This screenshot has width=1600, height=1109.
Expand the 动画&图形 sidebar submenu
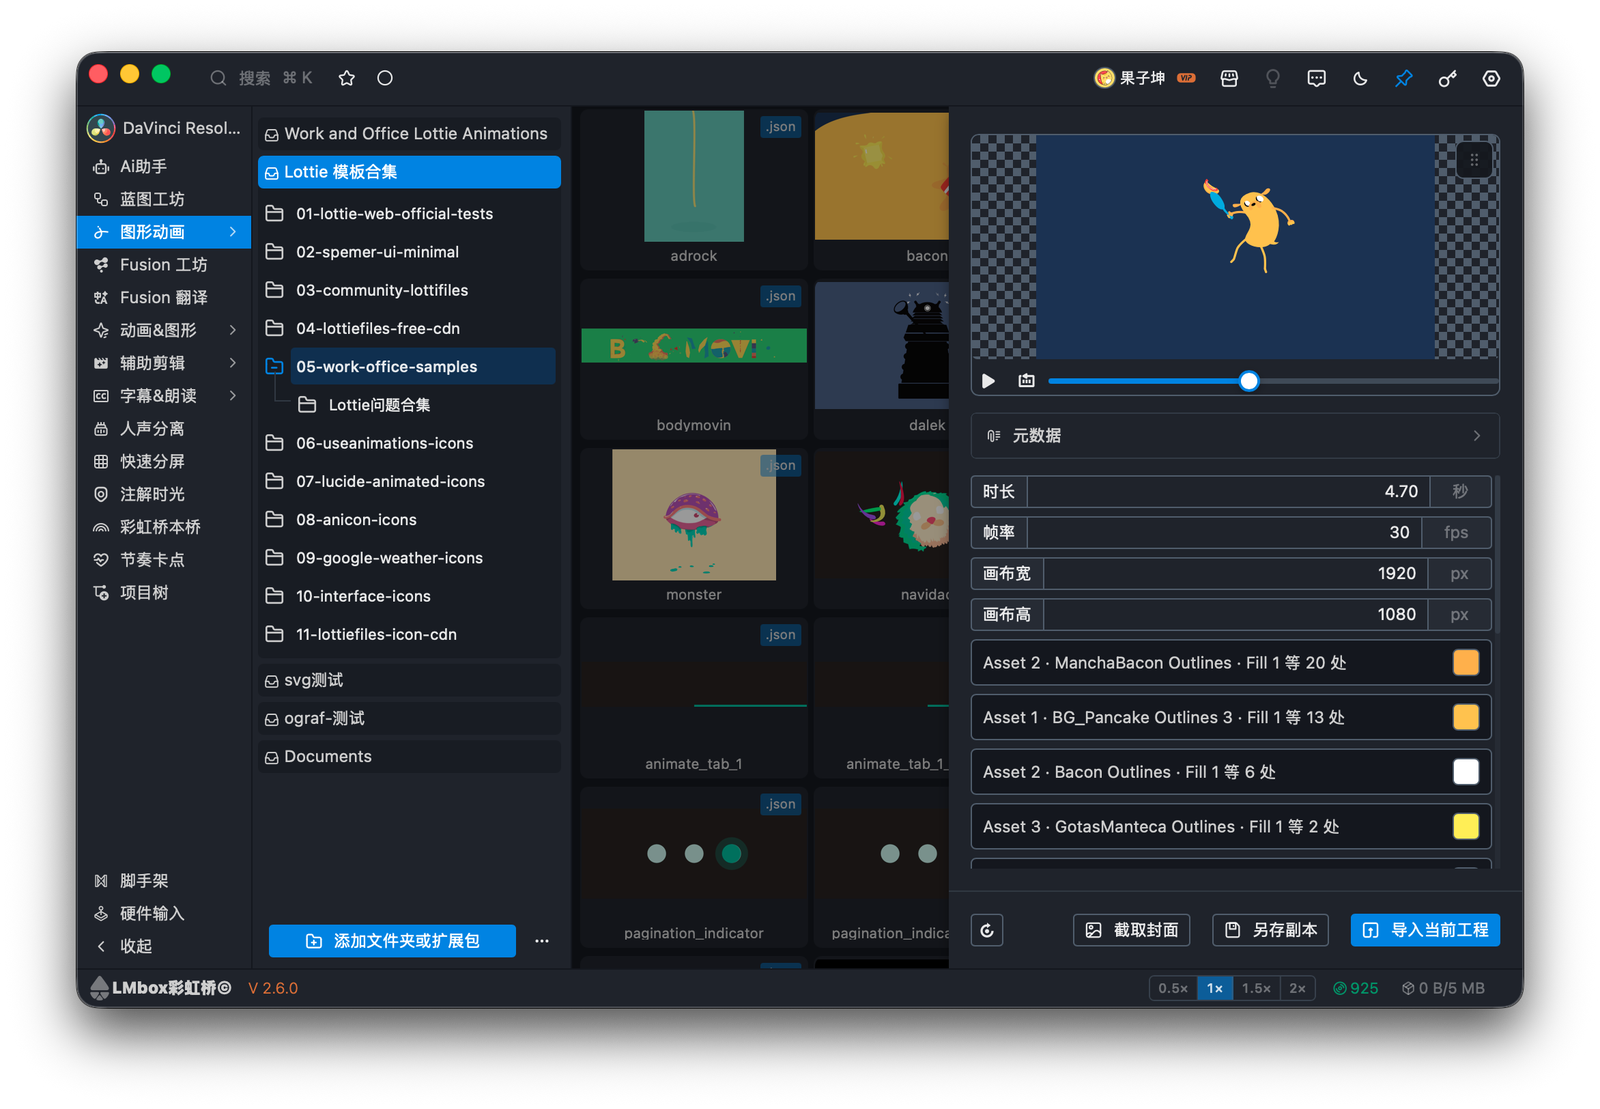coord(233,330)
